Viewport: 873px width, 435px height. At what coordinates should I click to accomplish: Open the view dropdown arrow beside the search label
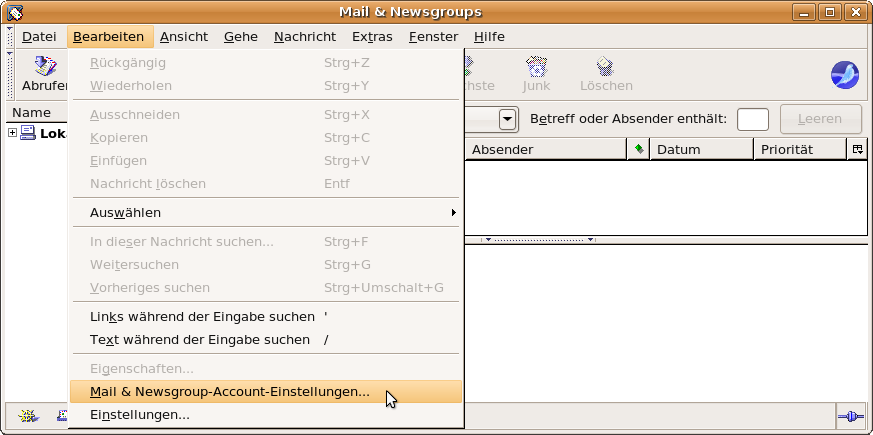(x=507, y=119)
